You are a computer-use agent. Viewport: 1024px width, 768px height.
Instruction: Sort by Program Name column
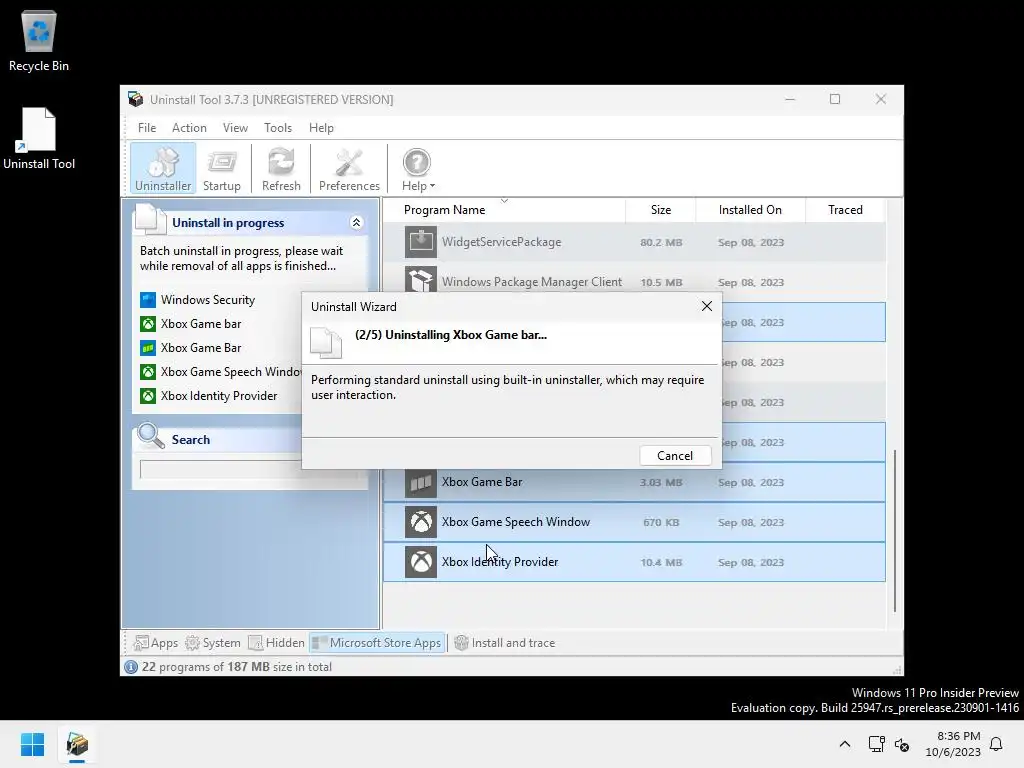pyautogui.click(x=504, y=210)
